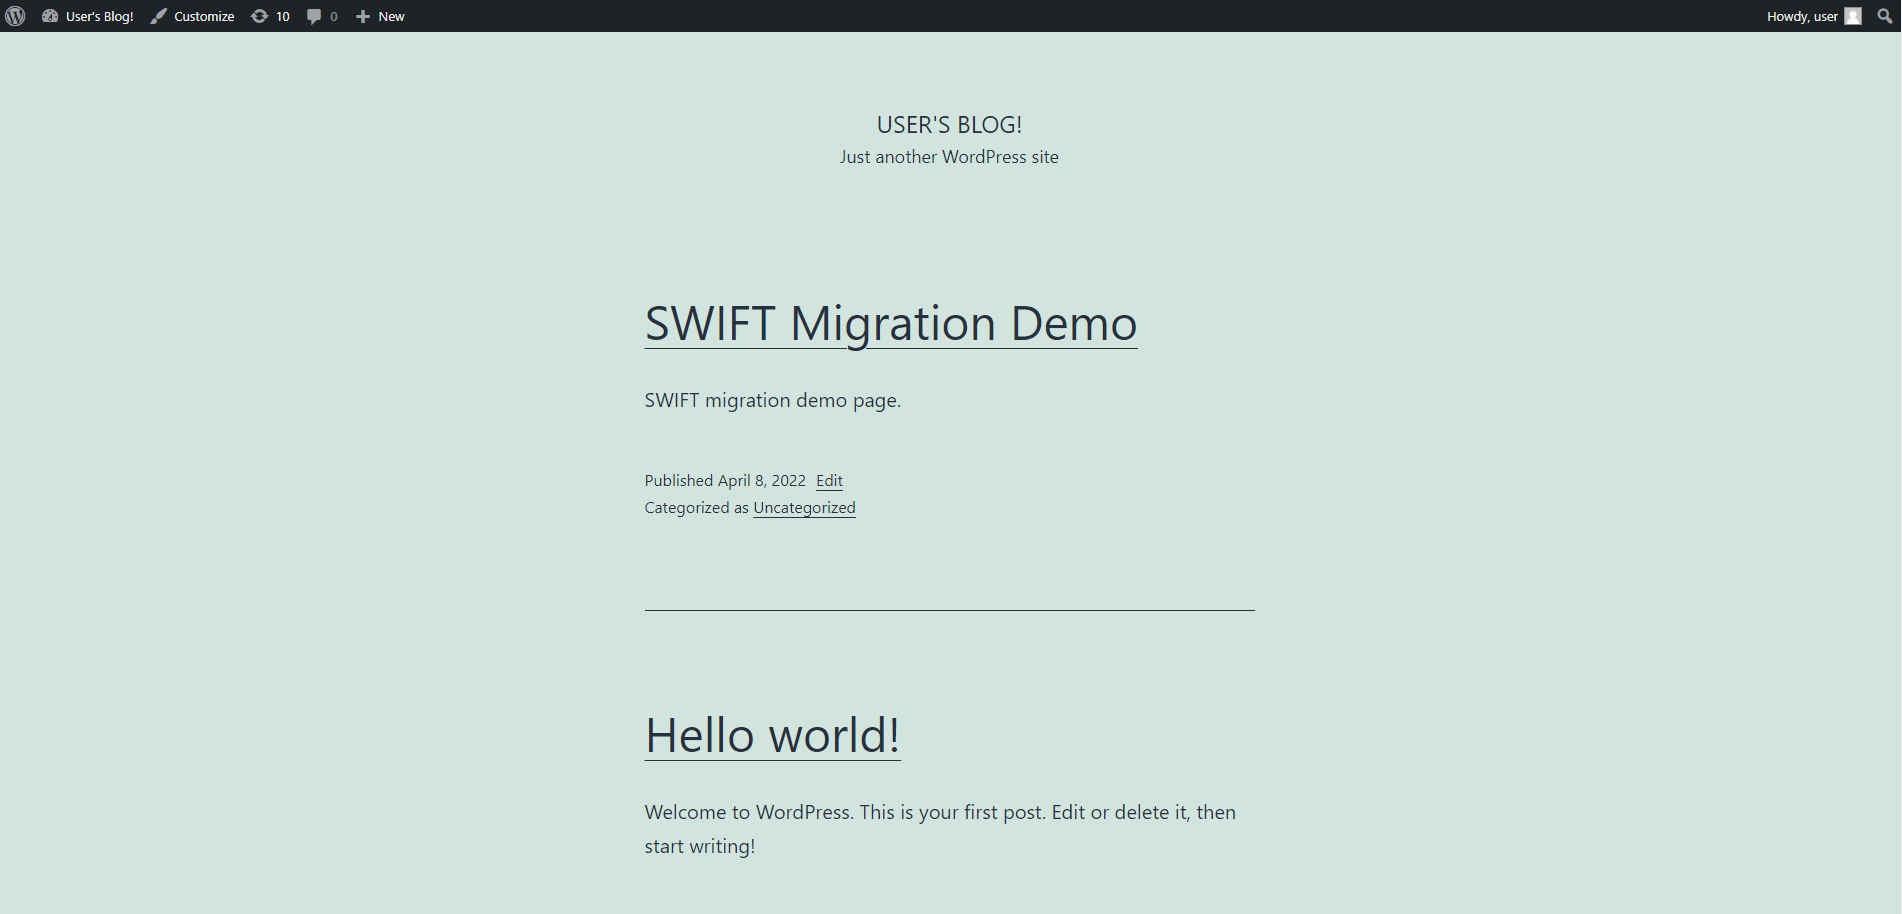1902x914 pixels.
Task: Click the text SWIFT migration demo page.
Action: (773, 401)
